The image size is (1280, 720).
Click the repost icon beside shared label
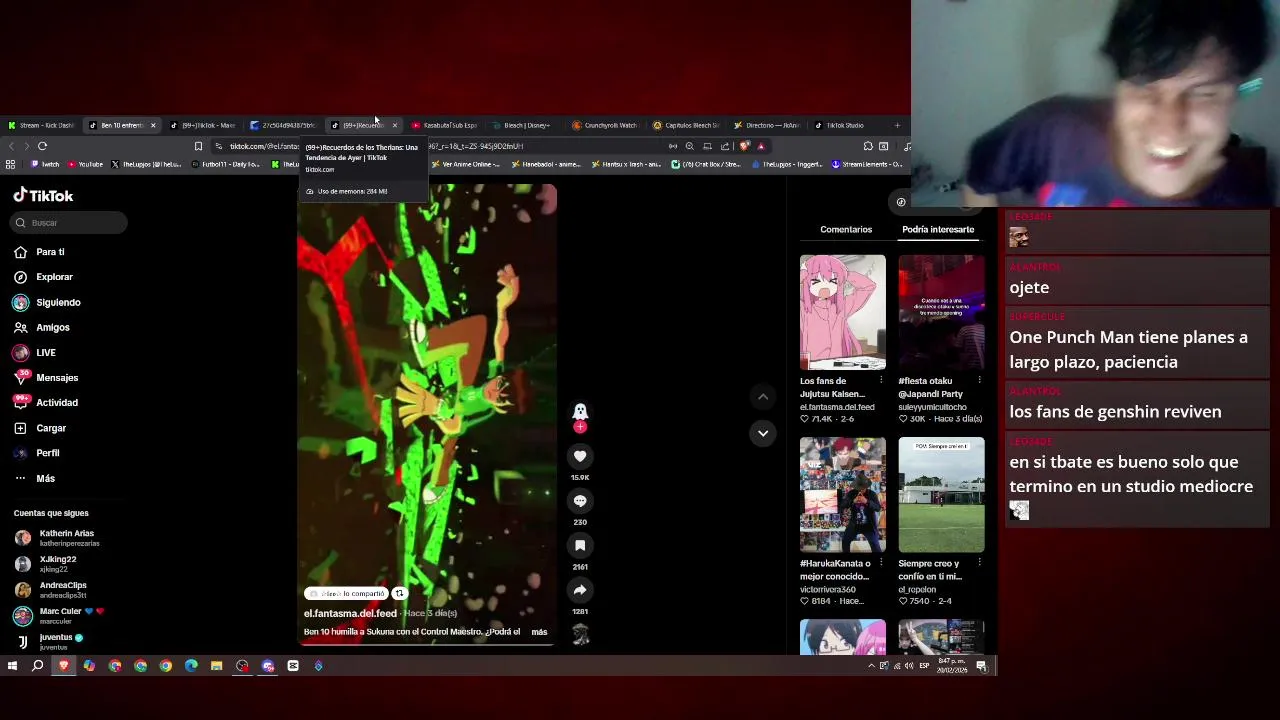coord(399,593)
